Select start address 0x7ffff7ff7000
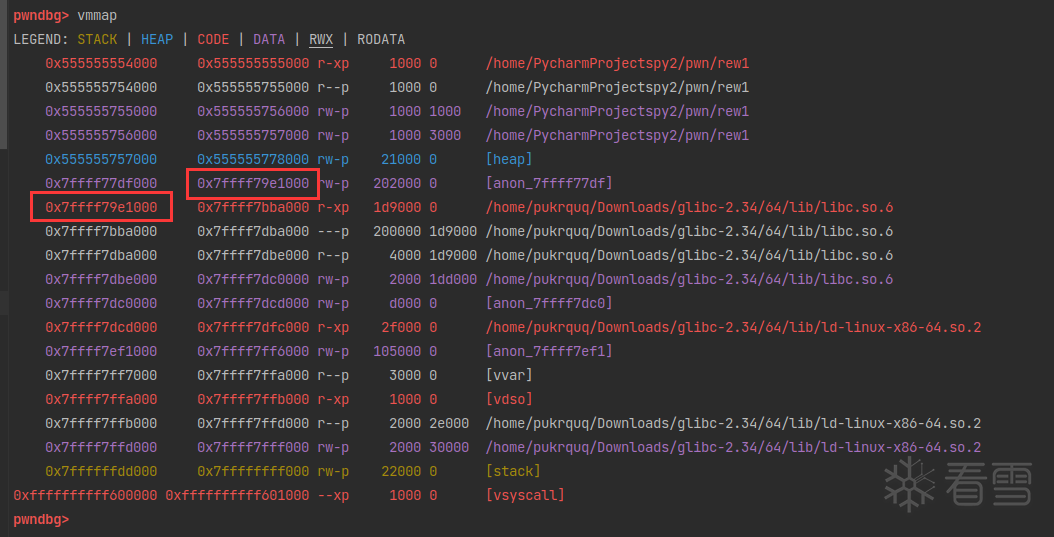The width and height of the screenshot is (1054, 537). 101,375
